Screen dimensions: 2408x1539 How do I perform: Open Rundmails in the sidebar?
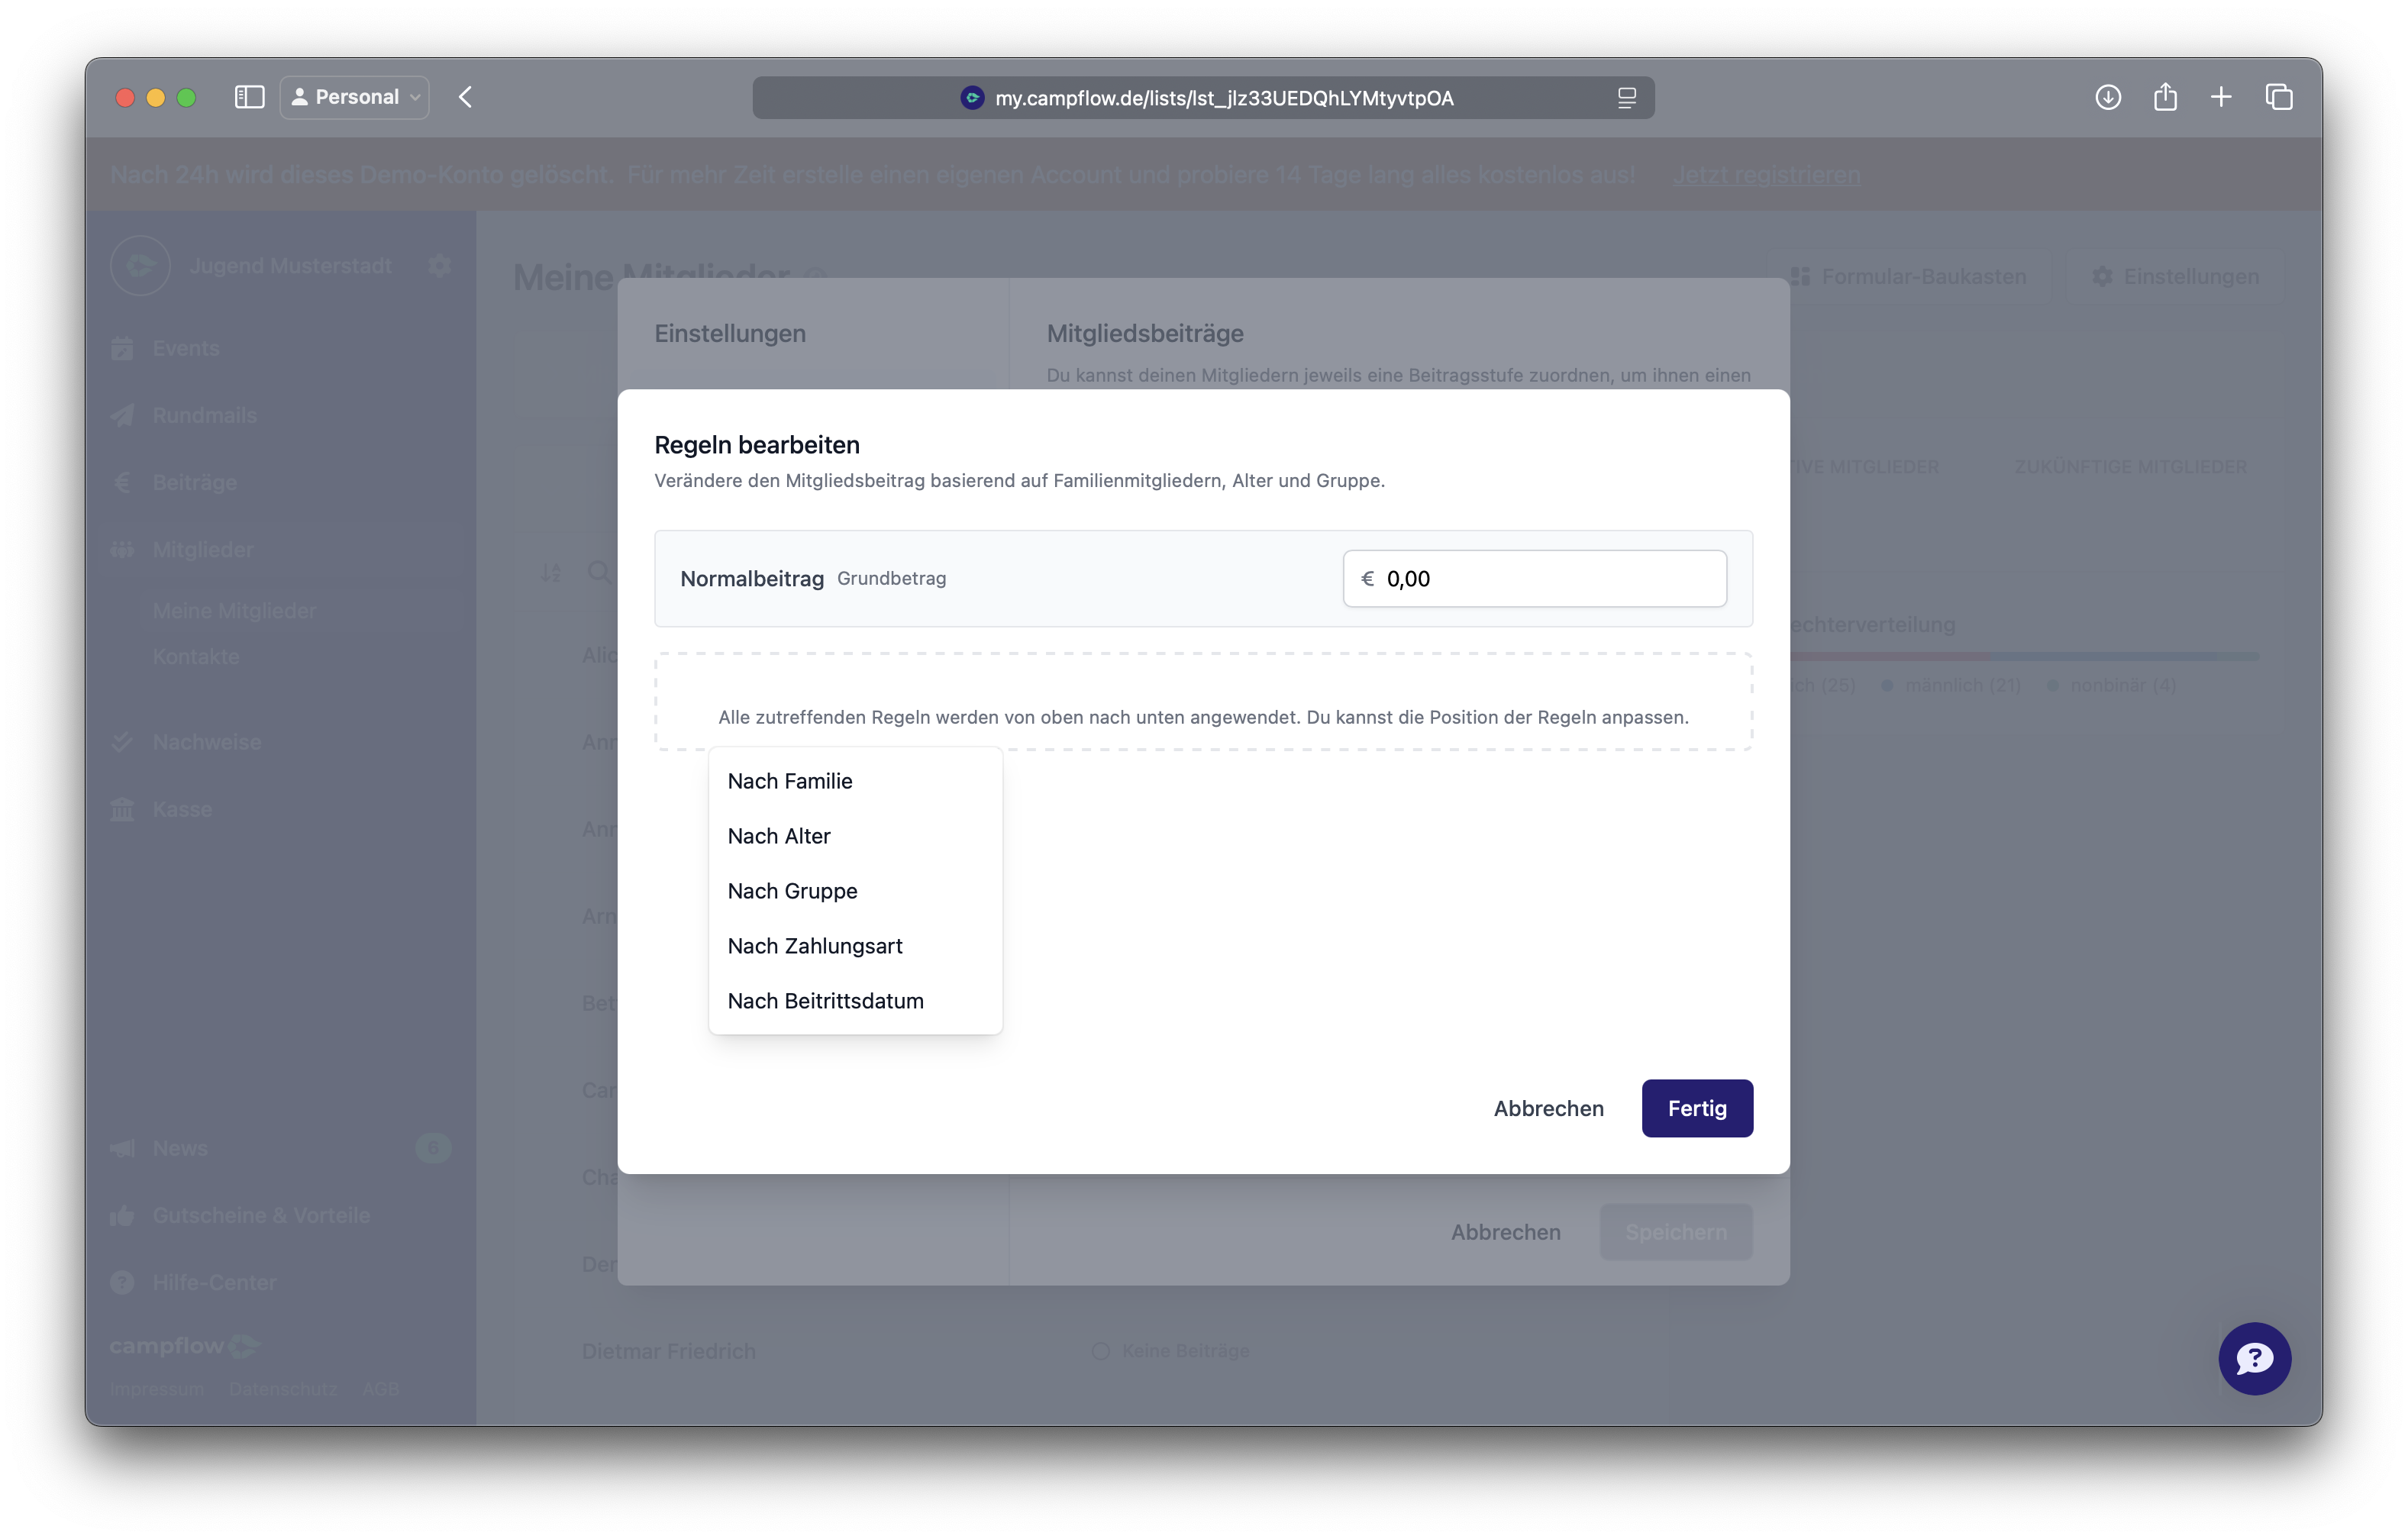click(204, 415)
